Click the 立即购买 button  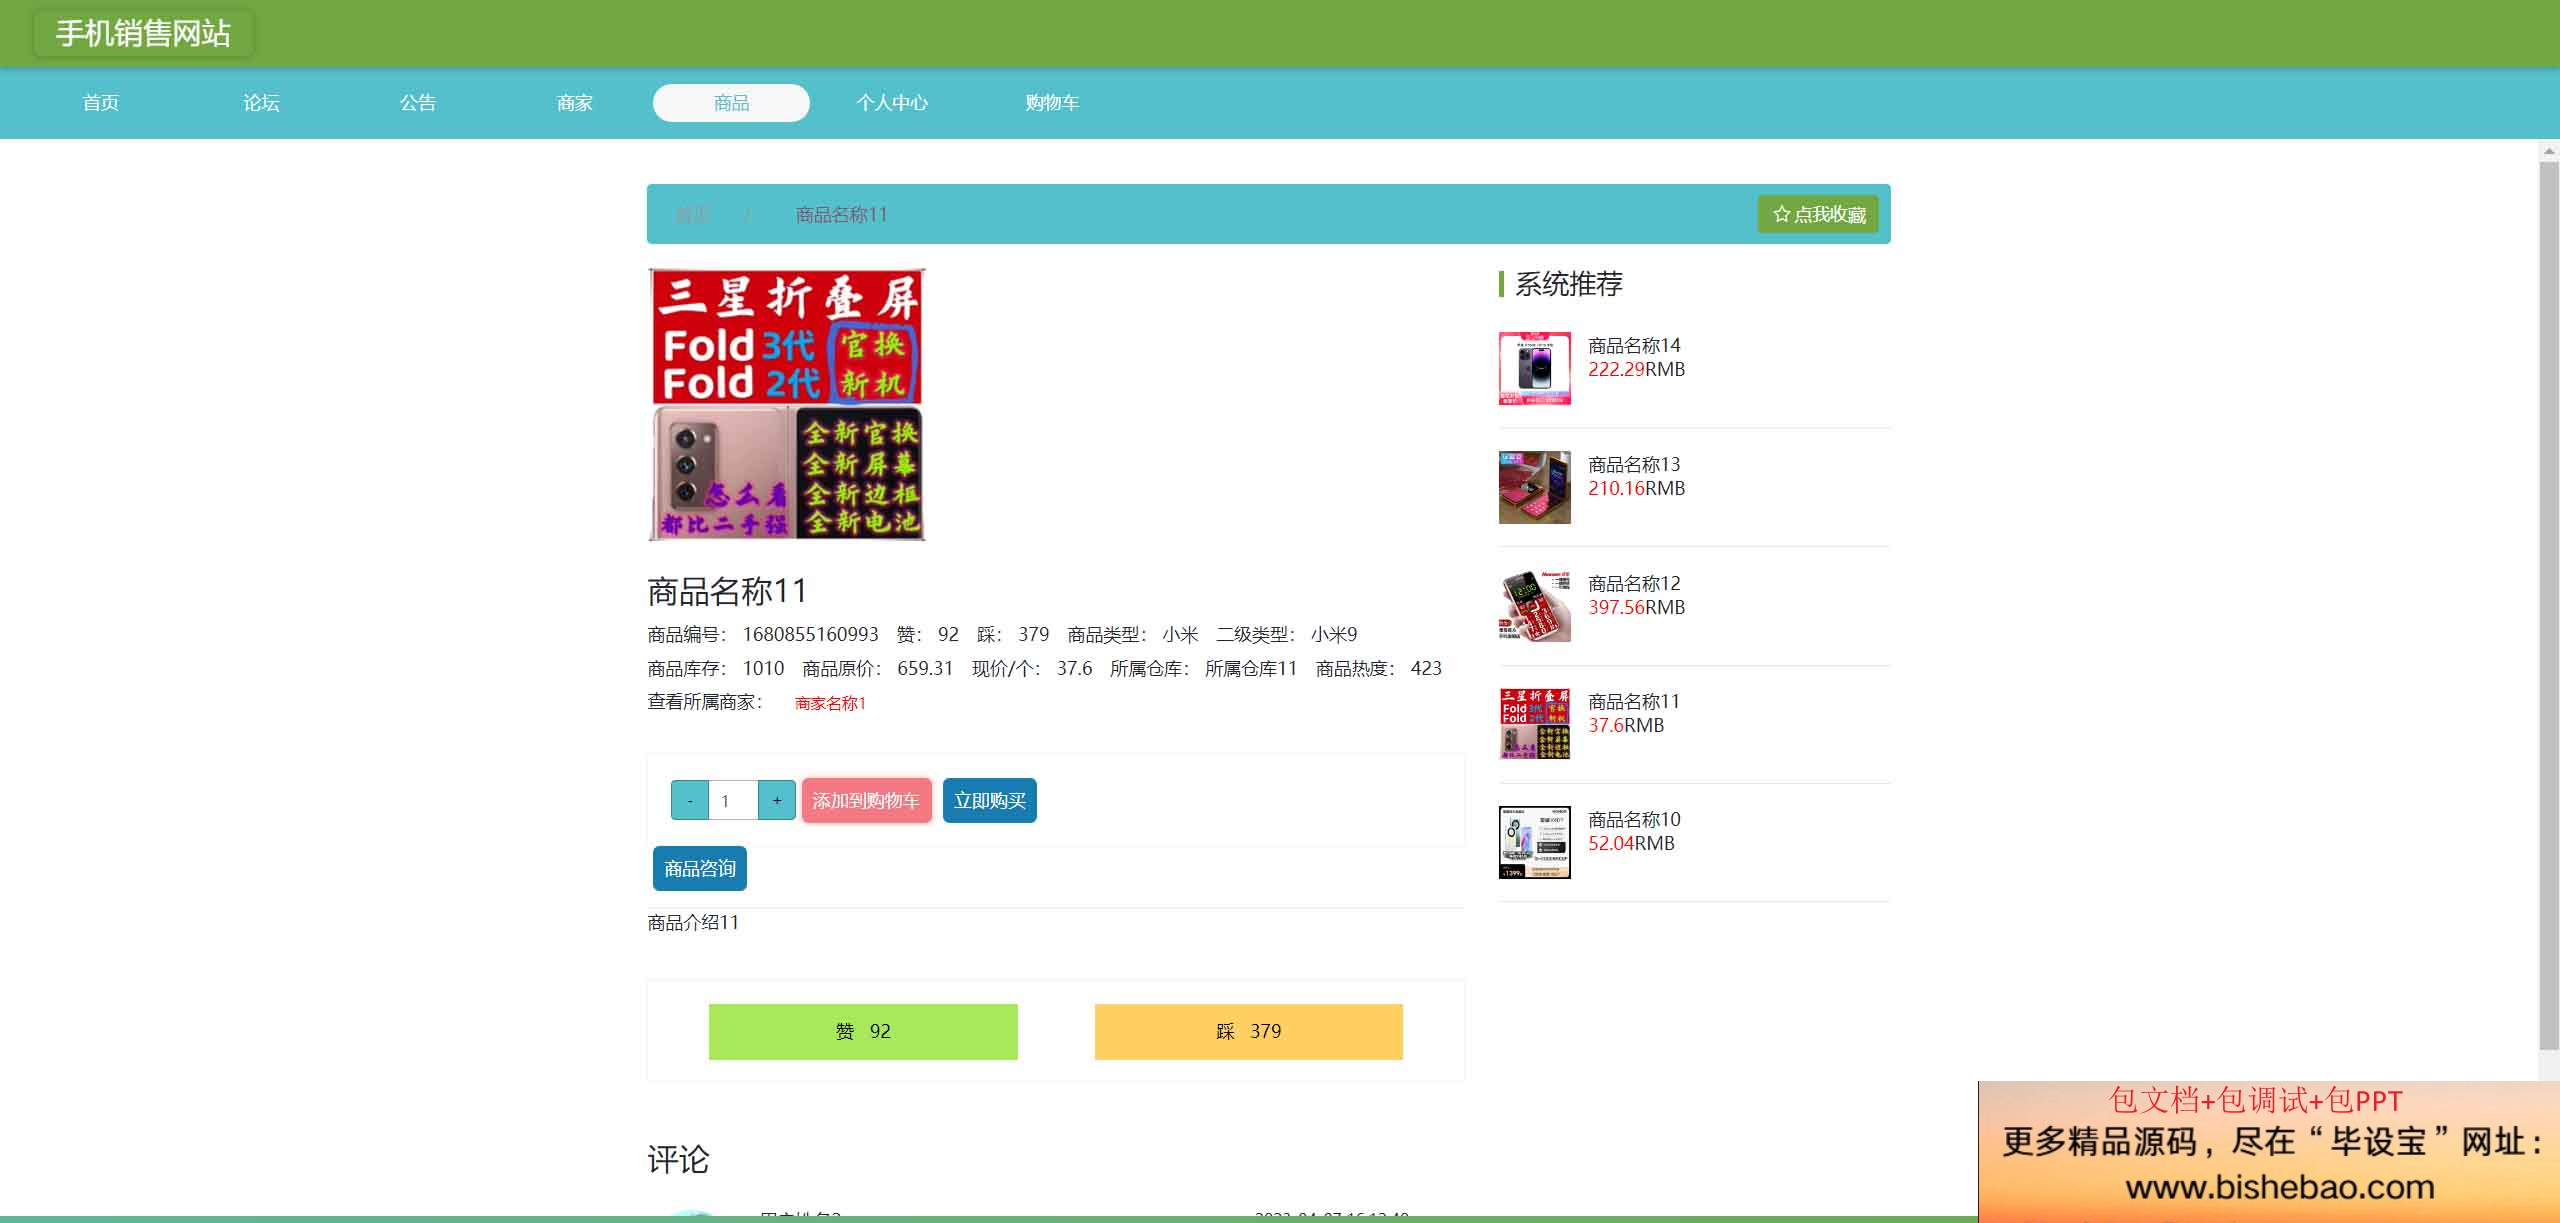990,800
